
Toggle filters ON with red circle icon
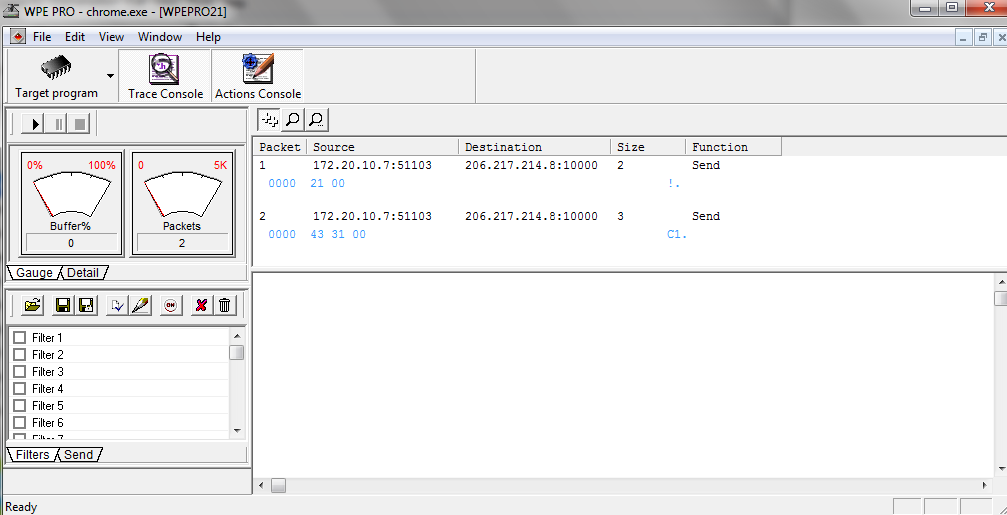[170, 305]
